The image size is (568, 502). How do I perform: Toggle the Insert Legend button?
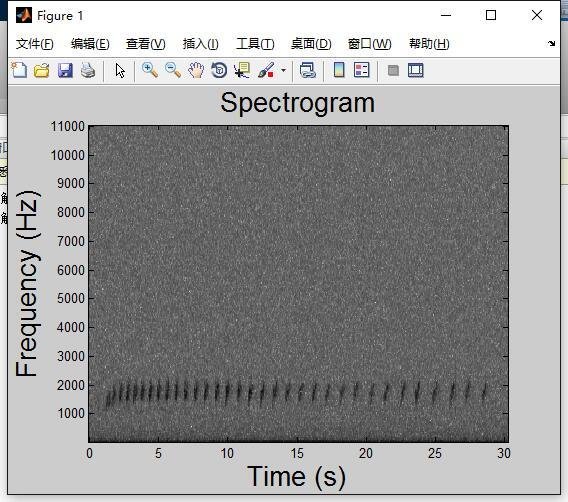click(362, 70)
